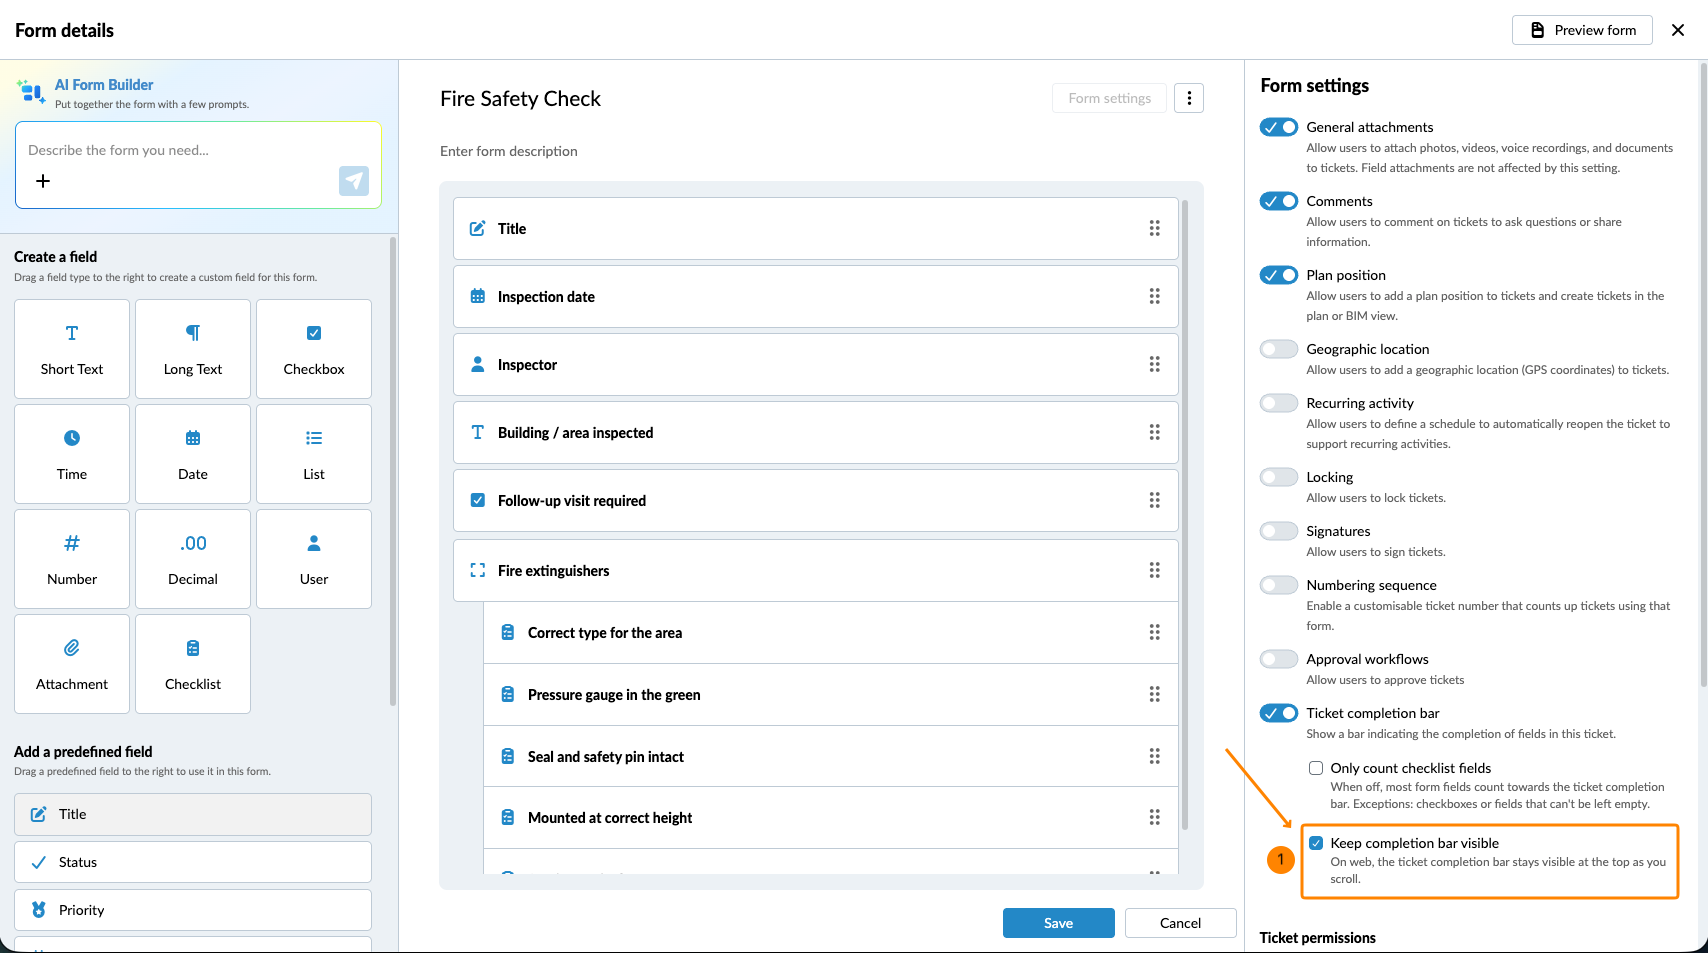The width and height of the screenshot is (1708, 953).
Task: Collapse the Fire extinguishers section
Action: (x=478, y=570)
